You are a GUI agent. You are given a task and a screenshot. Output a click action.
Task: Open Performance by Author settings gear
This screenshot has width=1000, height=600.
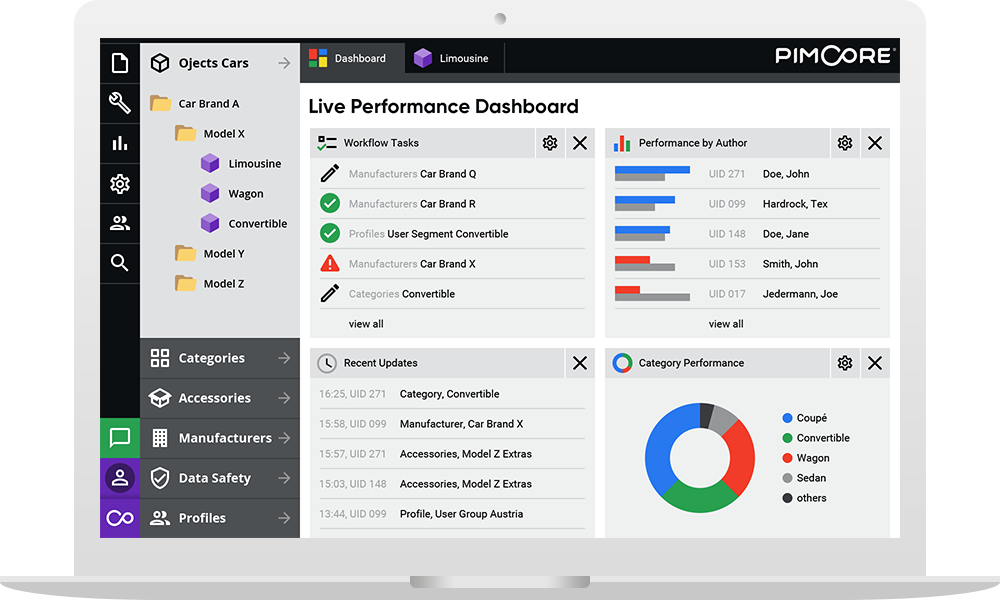[845, 143]
